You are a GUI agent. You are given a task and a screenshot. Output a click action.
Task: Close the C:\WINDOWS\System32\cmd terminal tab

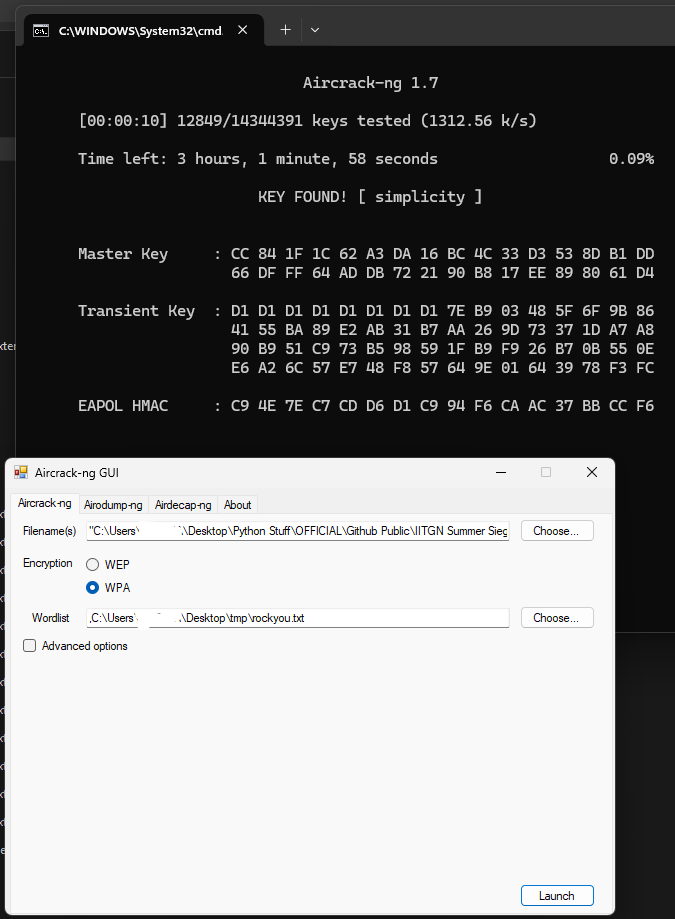pyautogui.click(x=243, y=30)
